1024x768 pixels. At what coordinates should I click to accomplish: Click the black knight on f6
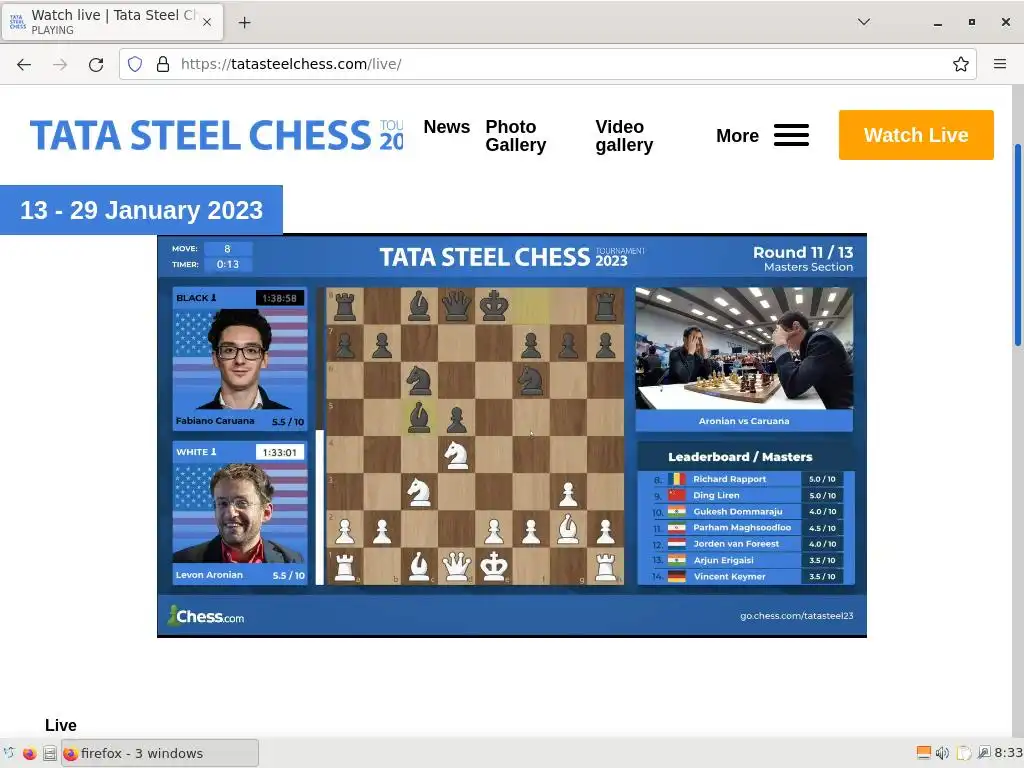click(531, 380)
